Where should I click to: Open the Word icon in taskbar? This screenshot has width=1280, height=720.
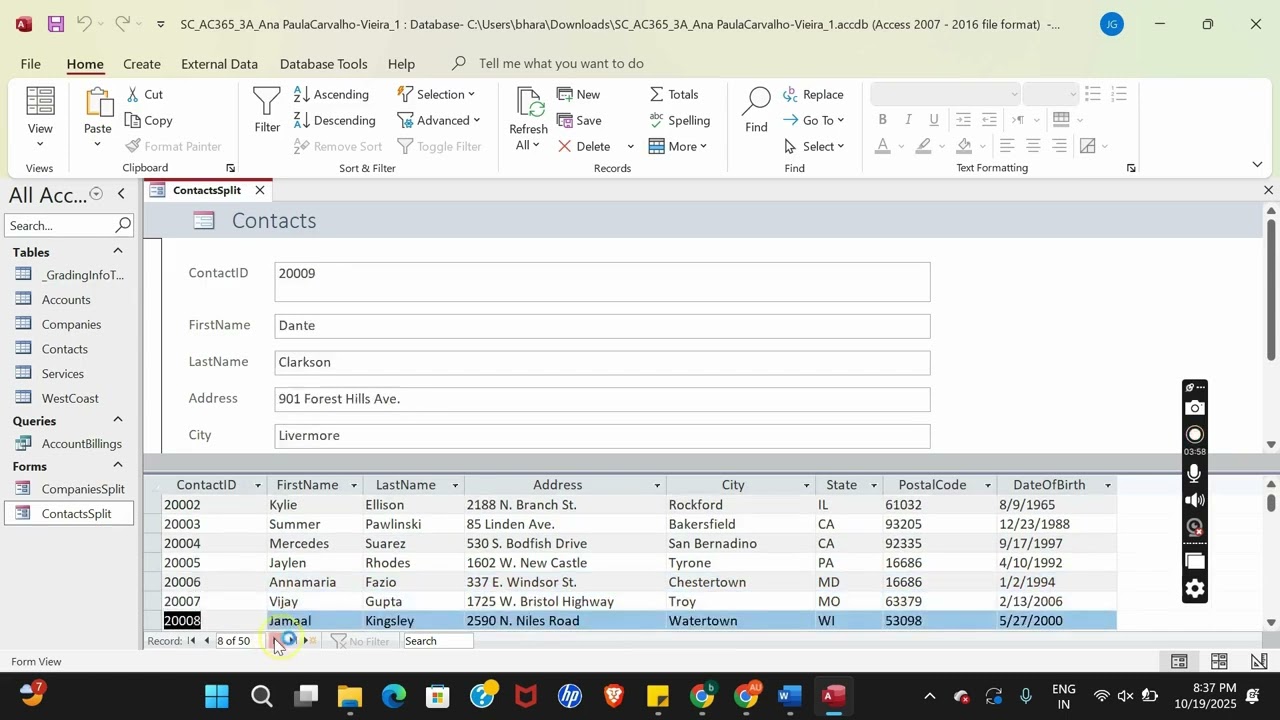coord(789,696)
